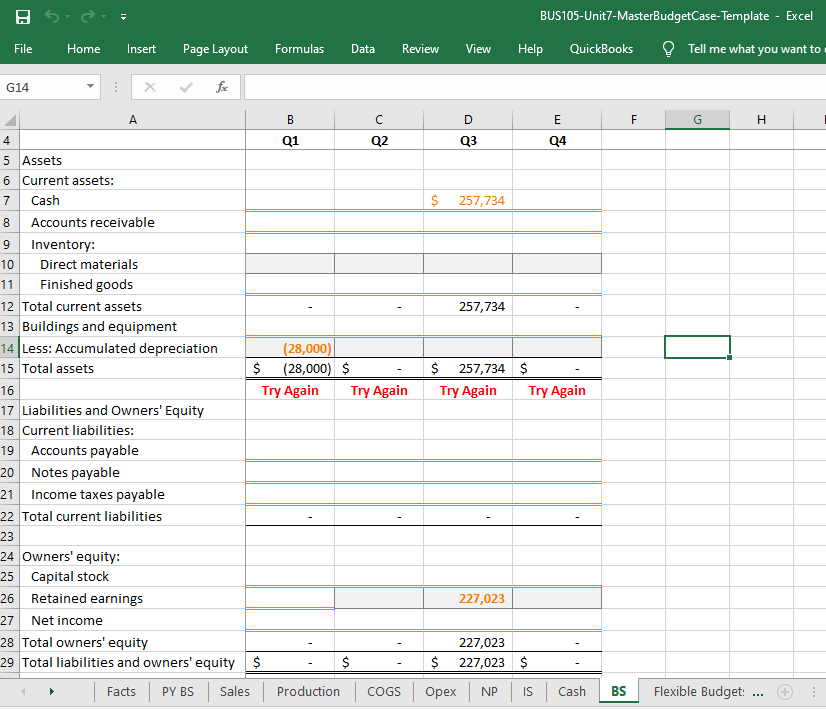The width and height of the screenshot is (826, 709).
Task: Click the sheet tab scroll right arrow
Action: click(52, 692)
